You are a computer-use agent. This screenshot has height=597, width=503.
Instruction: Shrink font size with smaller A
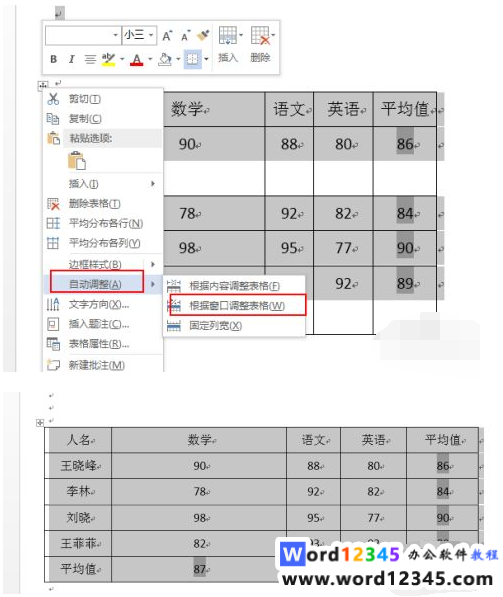pyautogui.click(x=185, y=36)
